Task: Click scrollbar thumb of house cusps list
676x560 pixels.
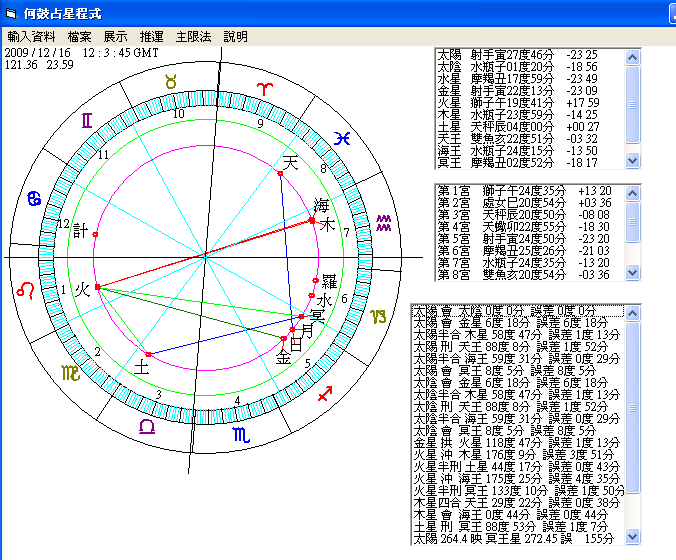Action: [x=632, y=222]
